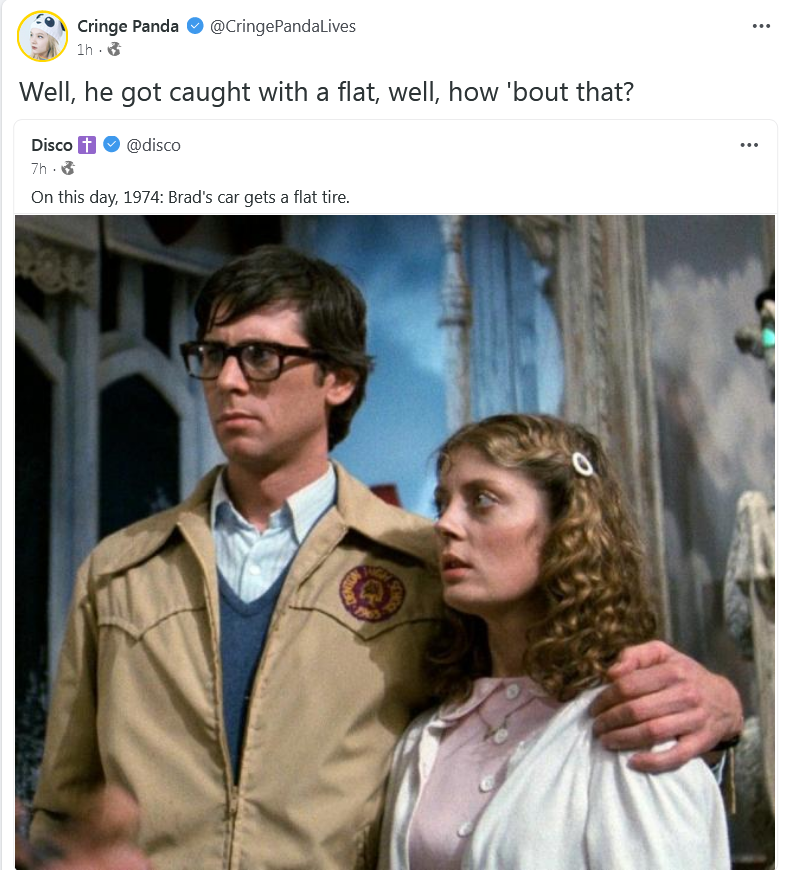Viewport: 785px width, 874px height.
Task: Open the movie still image of Brad and Janet
Action: coord(395,542)
